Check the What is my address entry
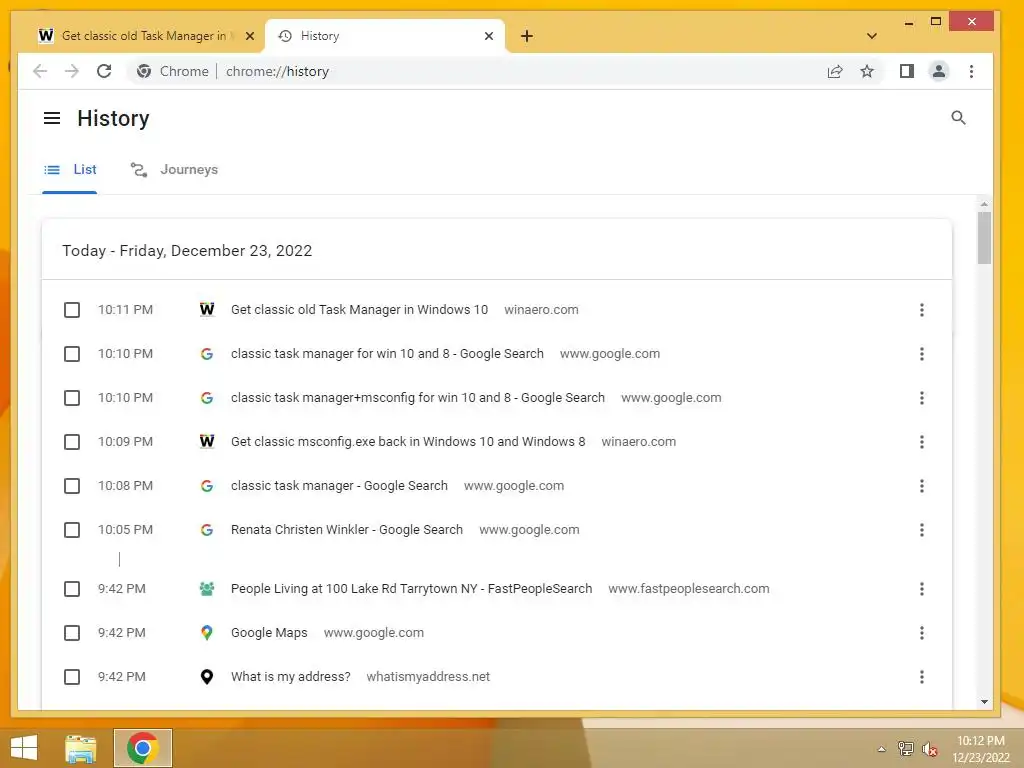The width and height of the screenshot is (1024, 768). coord(72,677)
